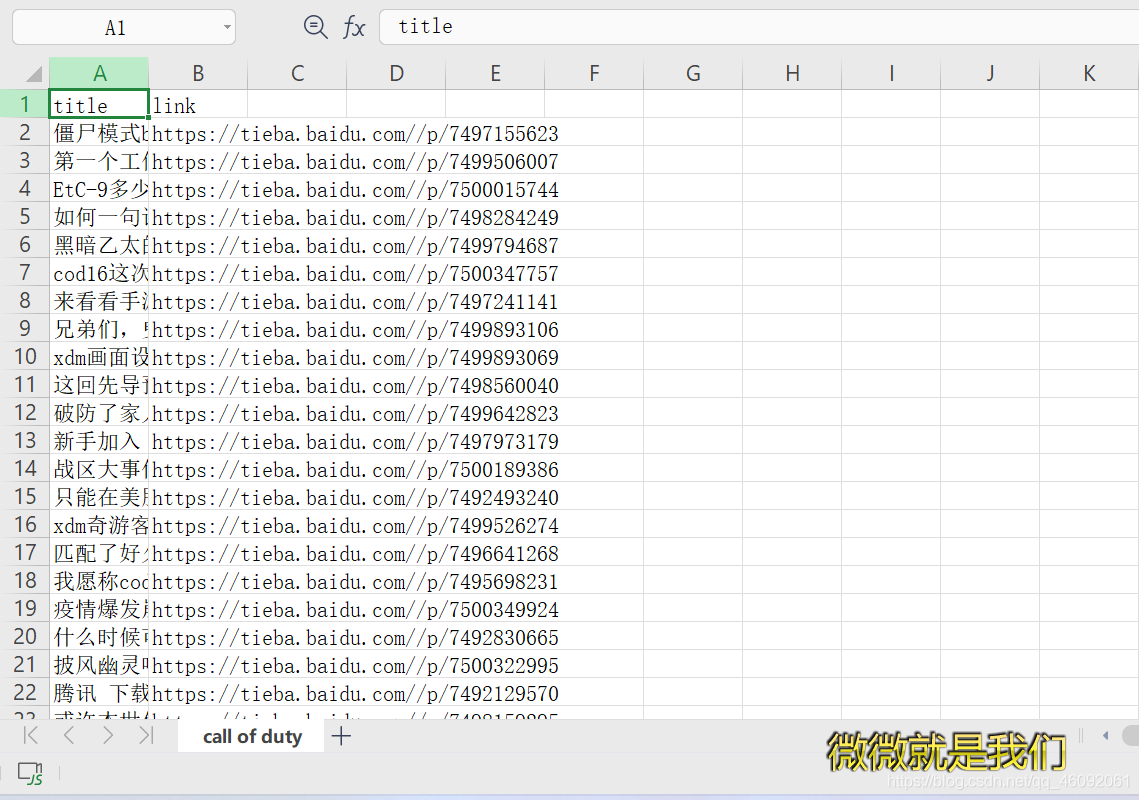
Task: Click the link ending 7500349924
Action: (355, 609)
